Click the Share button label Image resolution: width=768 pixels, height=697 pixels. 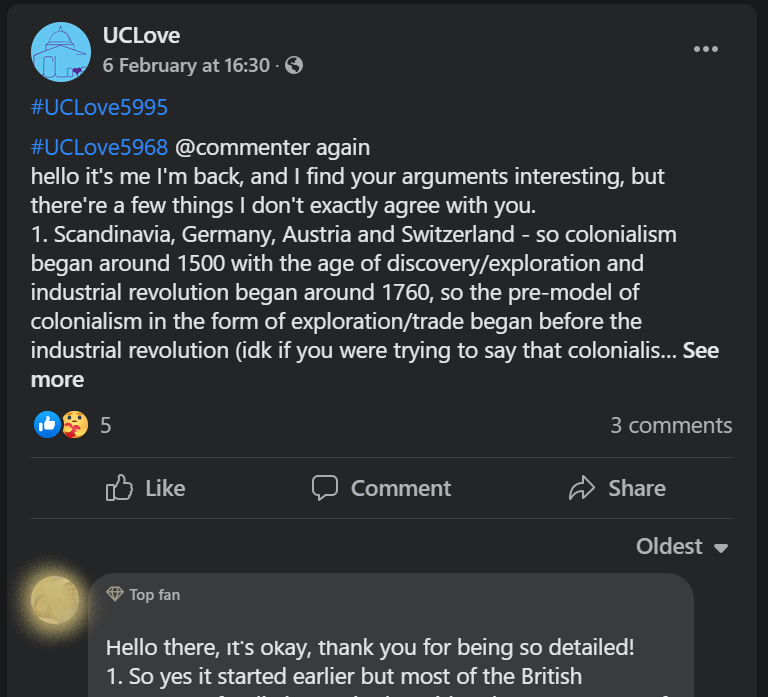[x=637, y=488]
